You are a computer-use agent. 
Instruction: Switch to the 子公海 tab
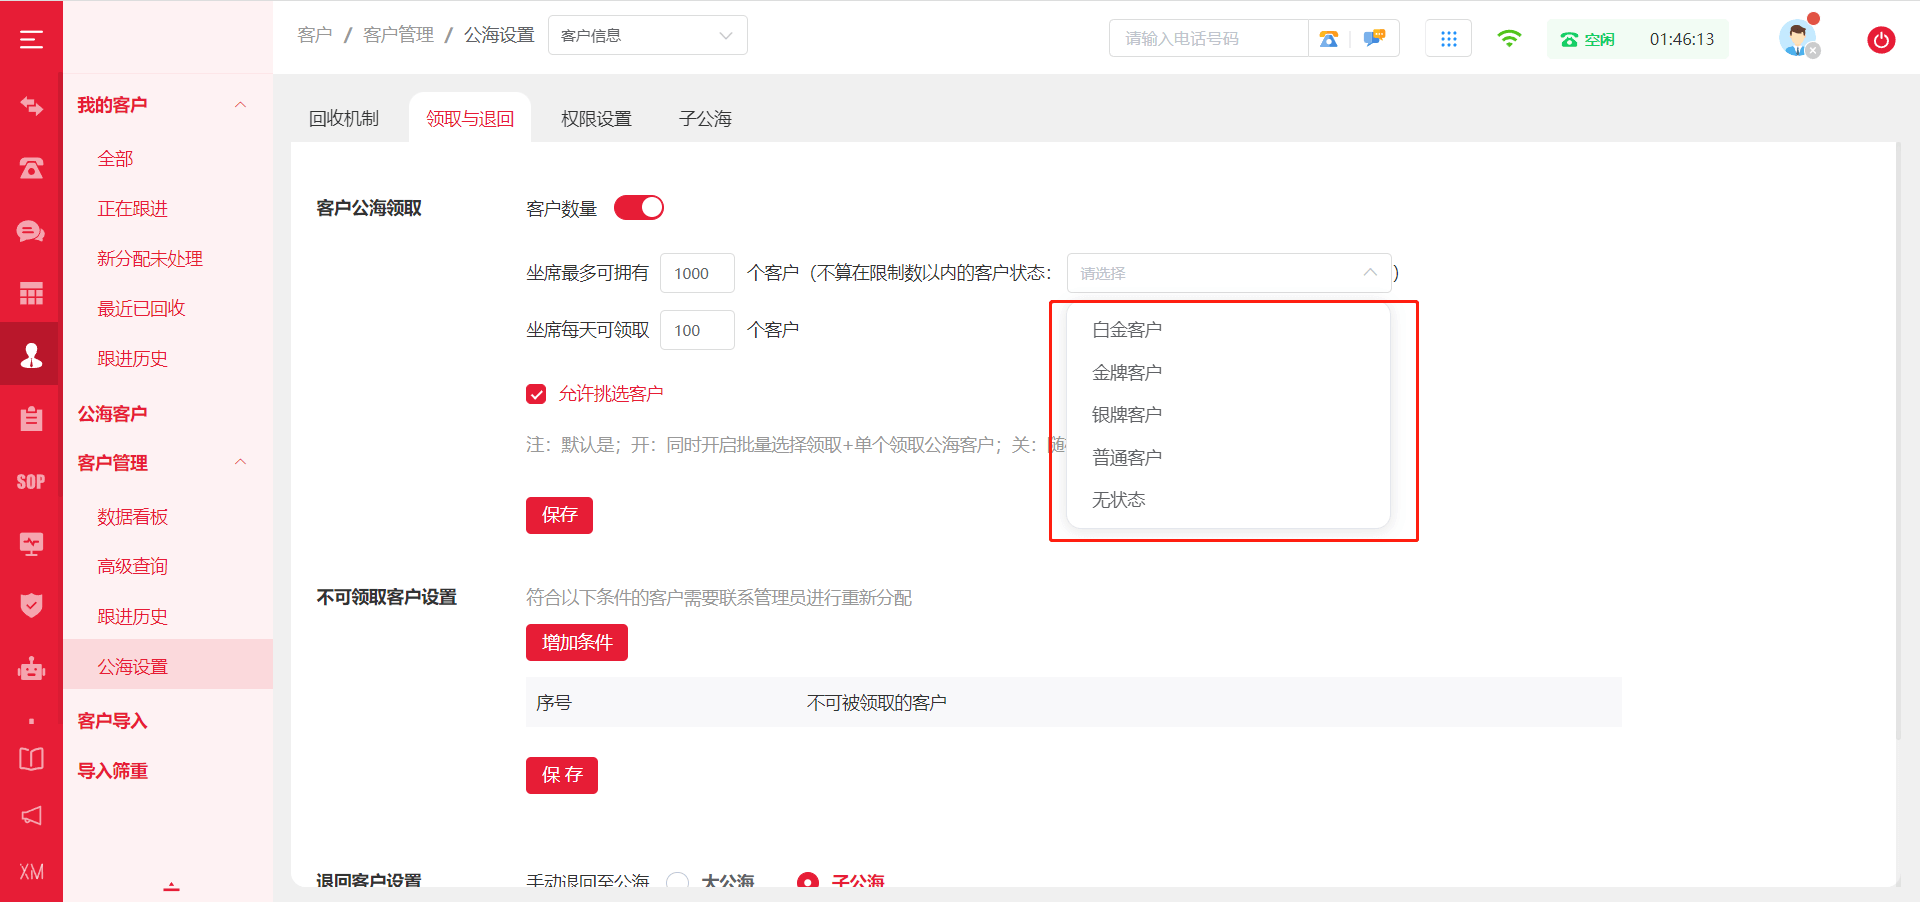point(705,119)
